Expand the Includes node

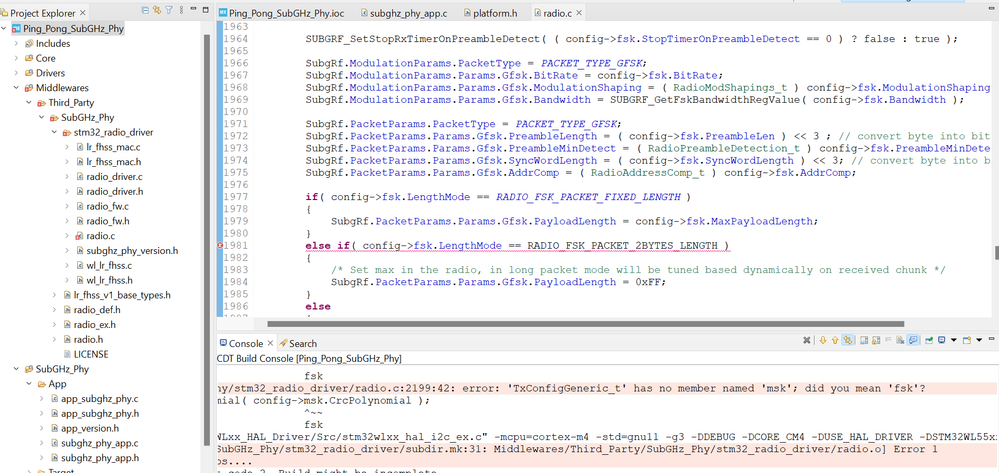(17, 43)
